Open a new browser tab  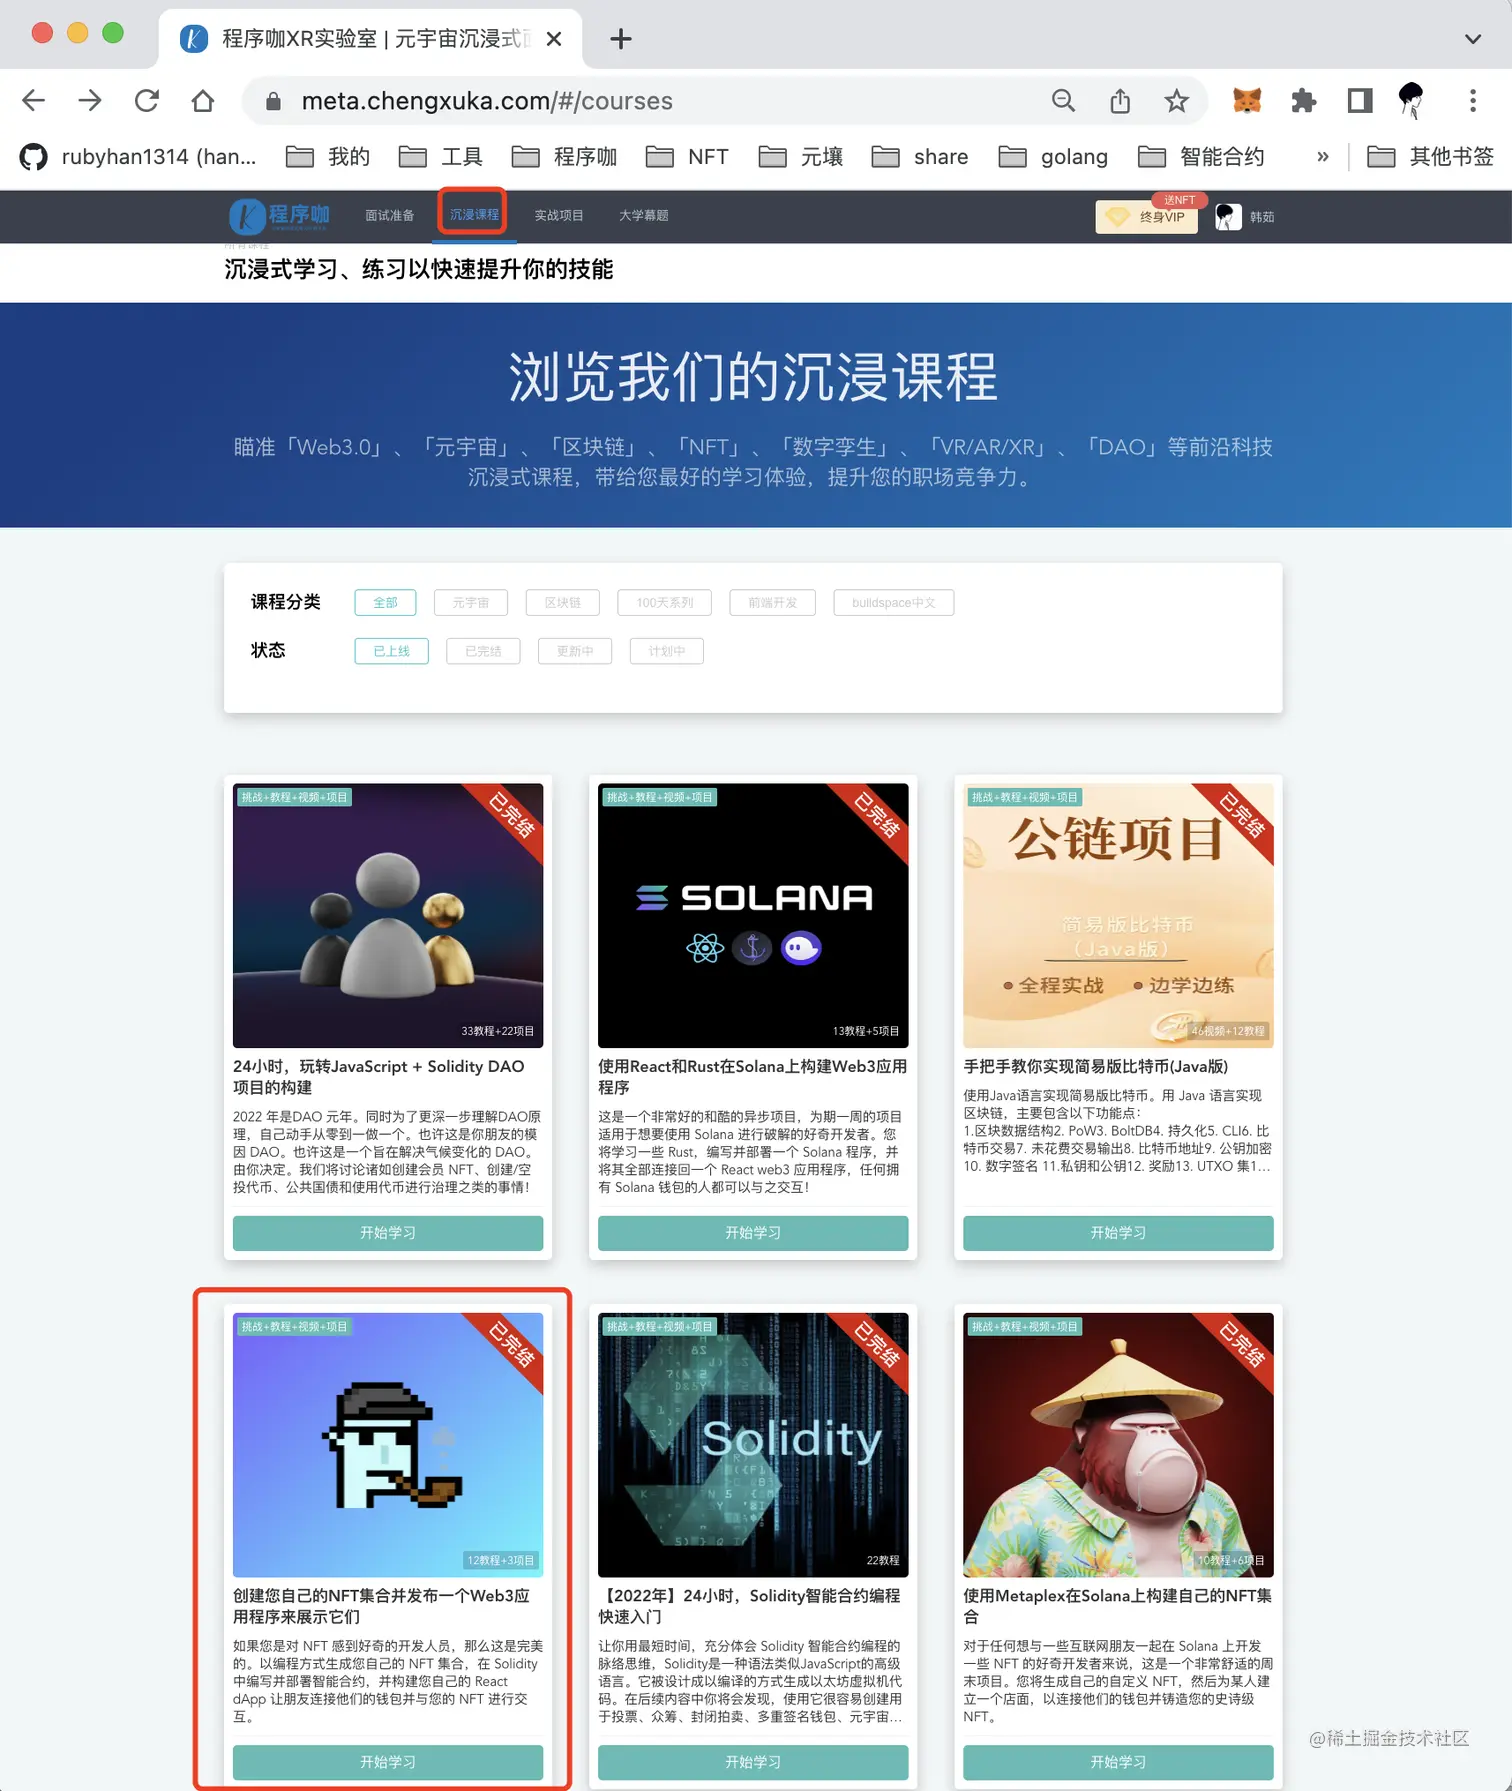620,39
